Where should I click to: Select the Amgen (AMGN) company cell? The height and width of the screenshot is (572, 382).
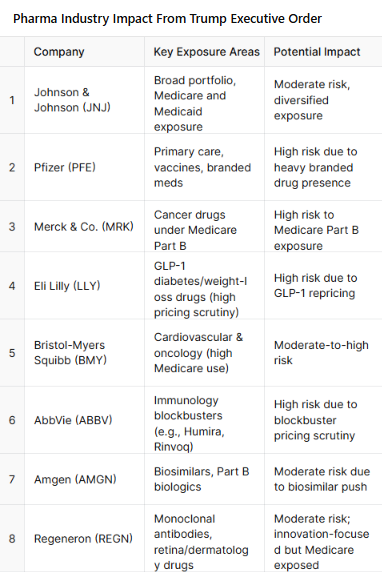(84, 479)
